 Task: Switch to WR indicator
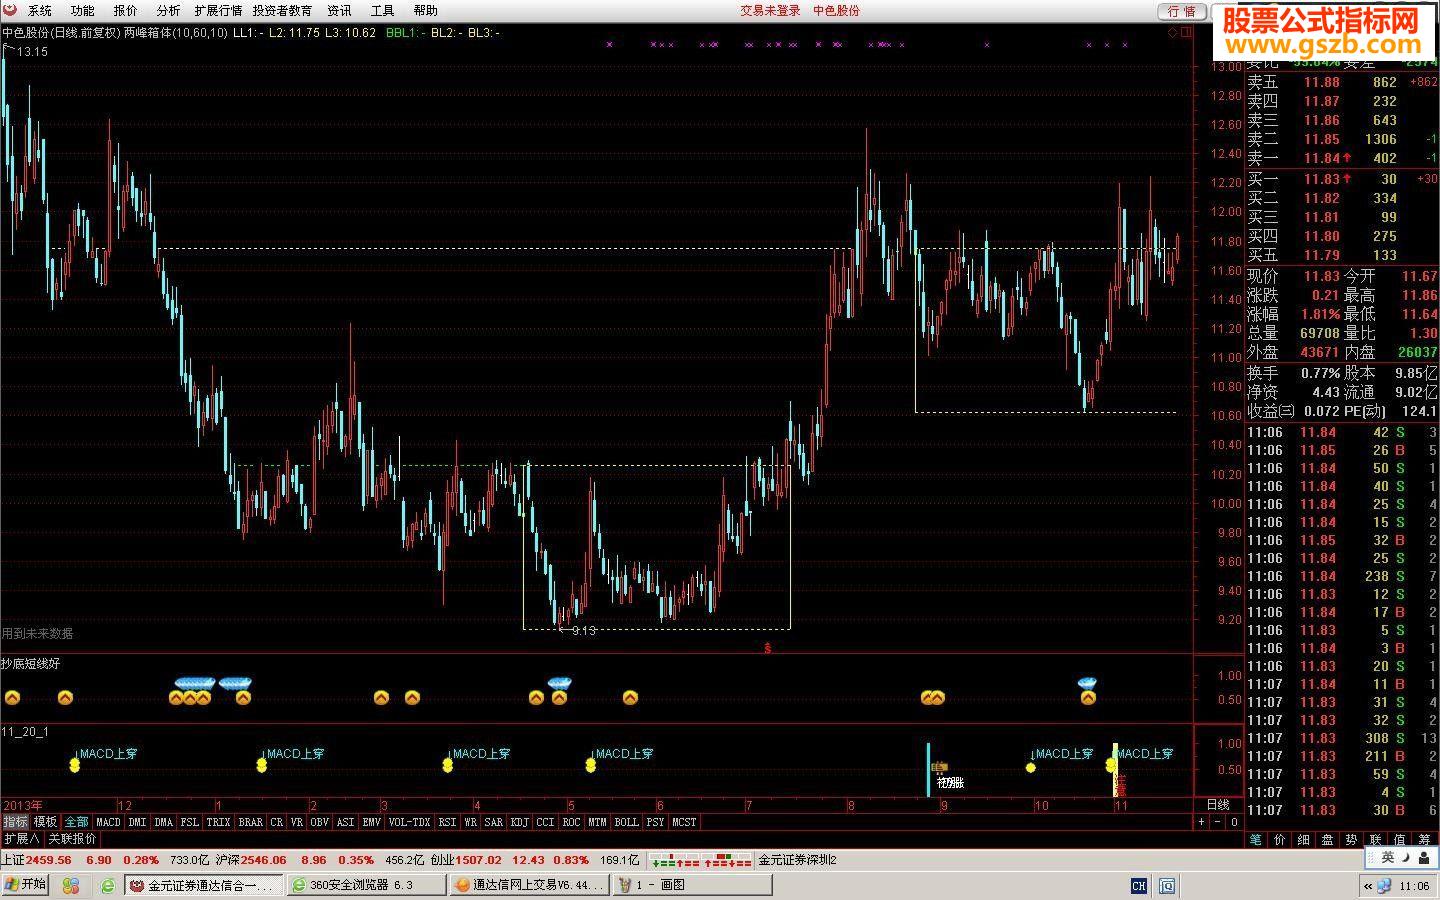pyautogui.click(x=470, y=822)
